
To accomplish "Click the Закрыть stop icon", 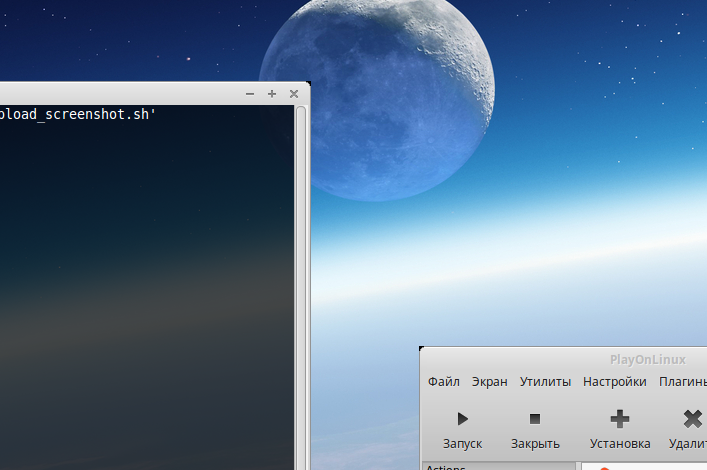I will [x=535, y=419].
